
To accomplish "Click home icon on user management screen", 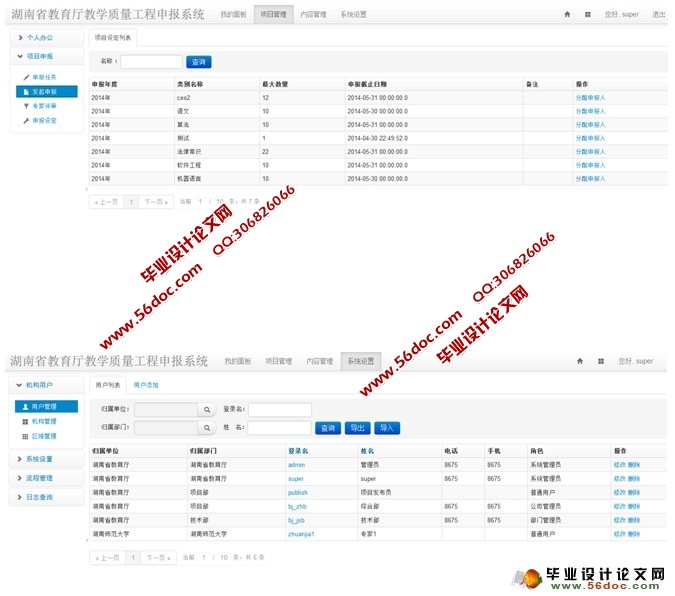I will tap(580, 361).
